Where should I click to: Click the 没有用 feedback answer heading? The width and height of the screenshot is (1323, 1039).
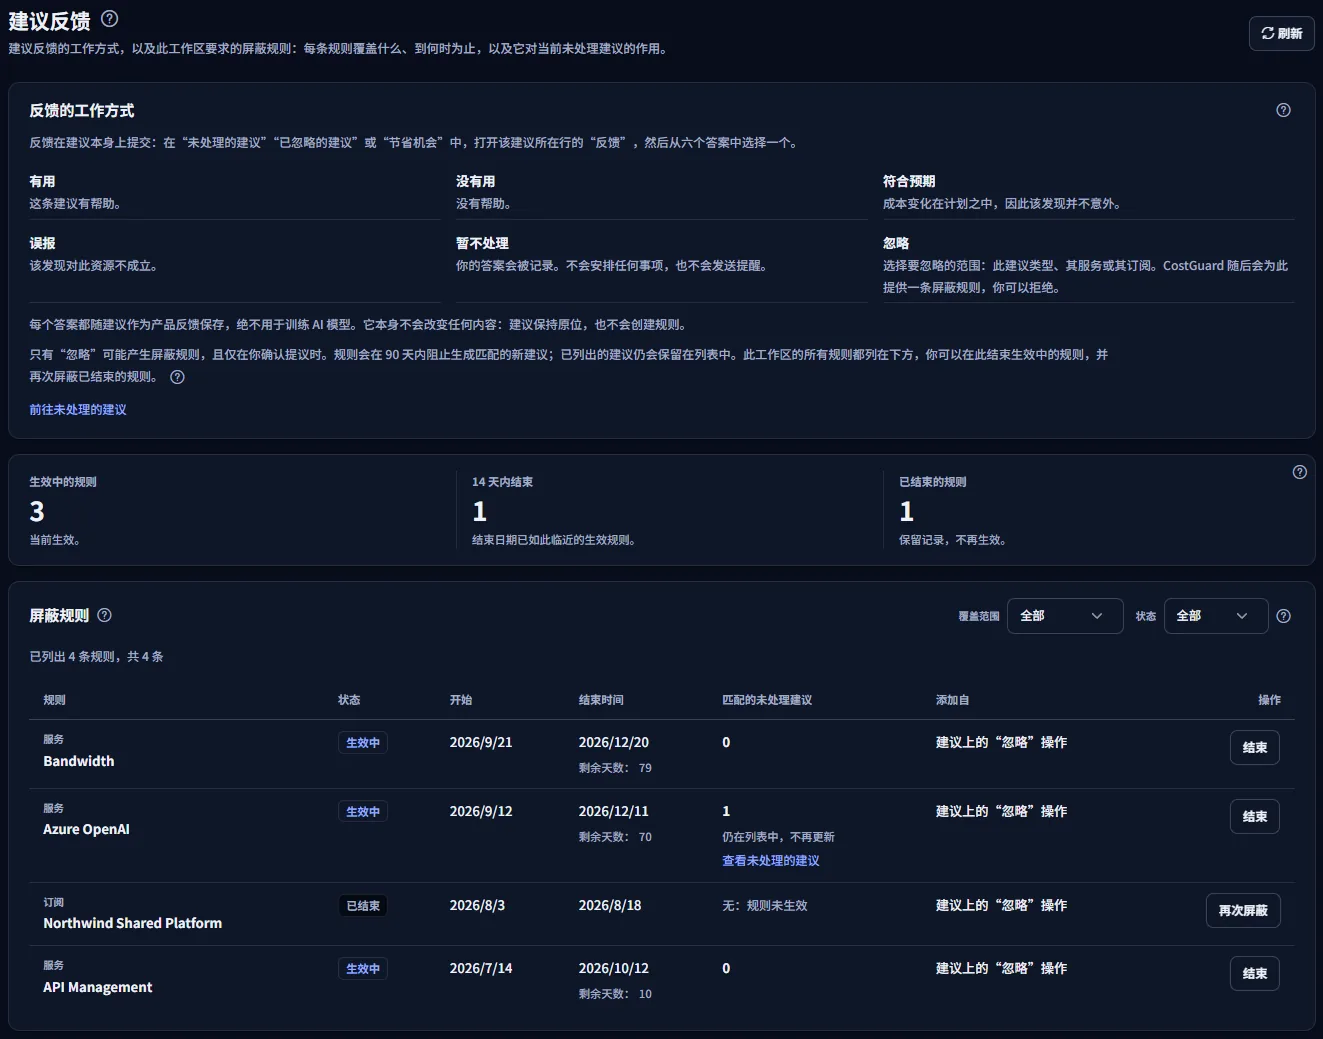pyautogui.click(x=475, y=181)
